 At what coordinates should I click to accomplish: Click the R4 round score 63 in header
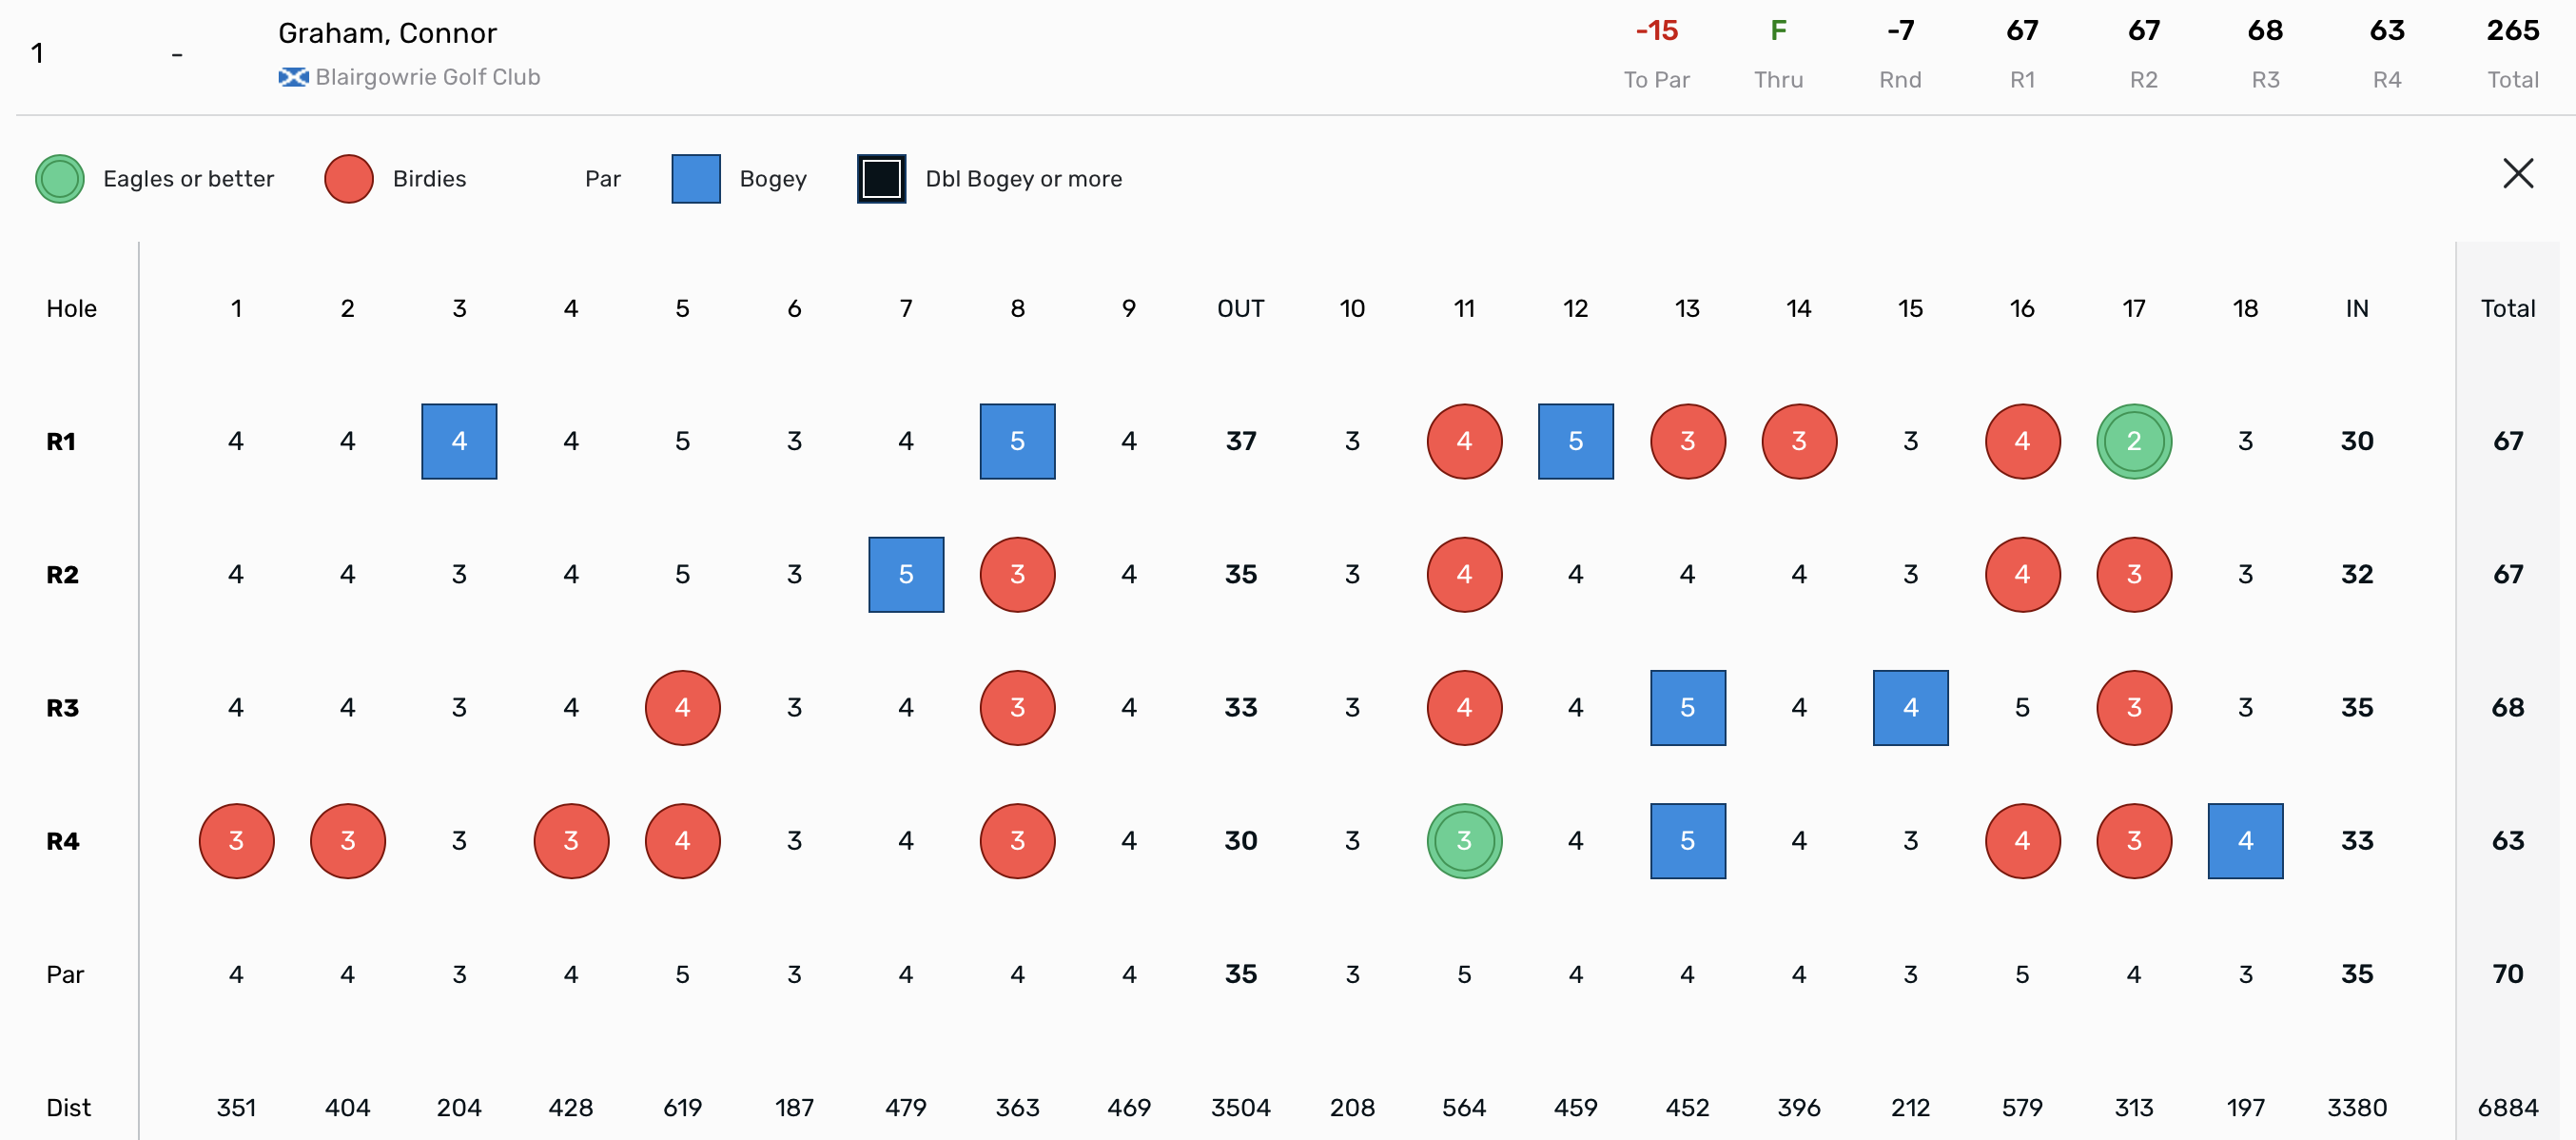point(2386,31)
